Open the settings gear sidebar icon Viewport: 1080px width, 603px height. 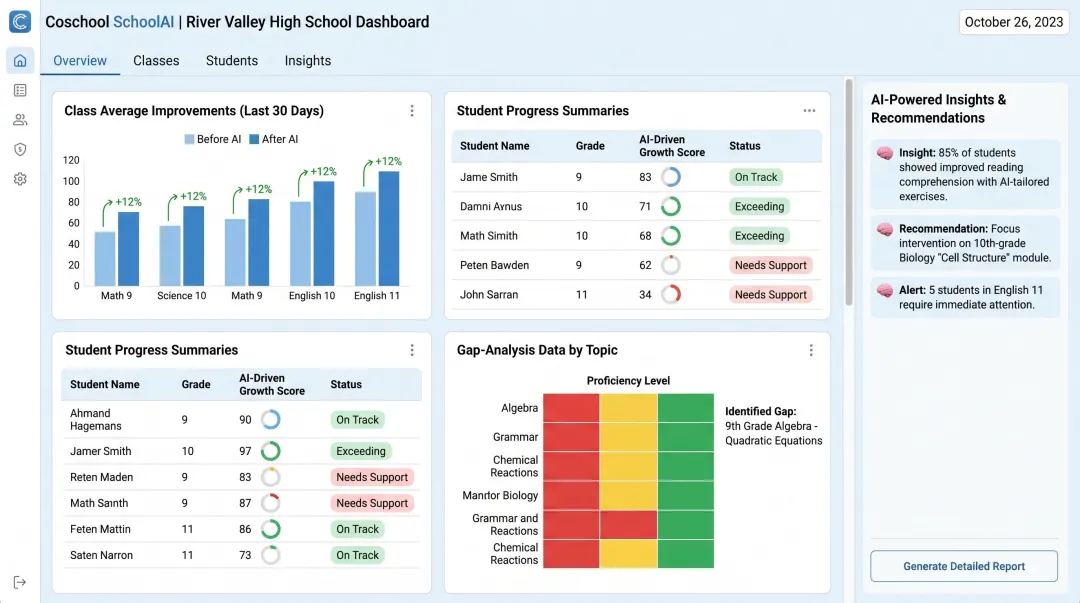(x=20, y=179)
